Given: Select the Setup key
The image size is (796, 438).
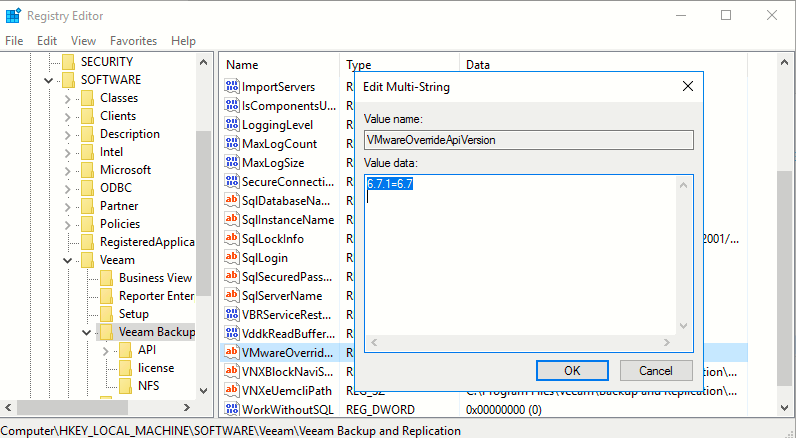Looking at the screenshot, I should (134, 314).
